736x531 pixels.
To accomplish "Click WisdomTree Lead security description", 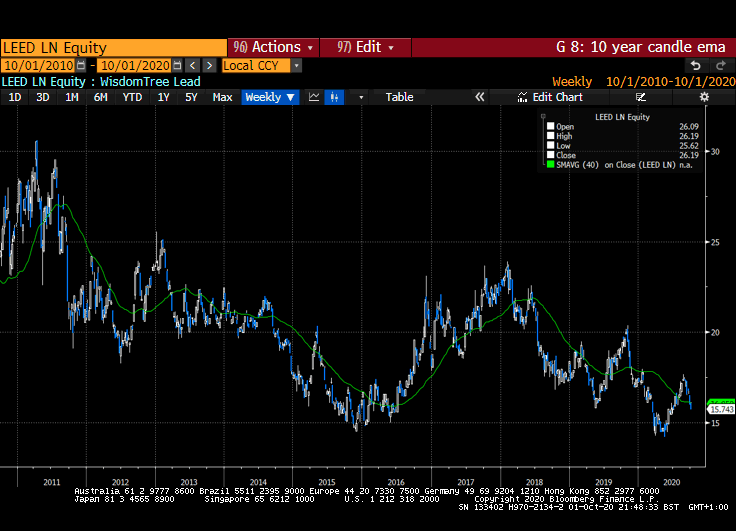I will pyautogui.click(x=150, y=82).
